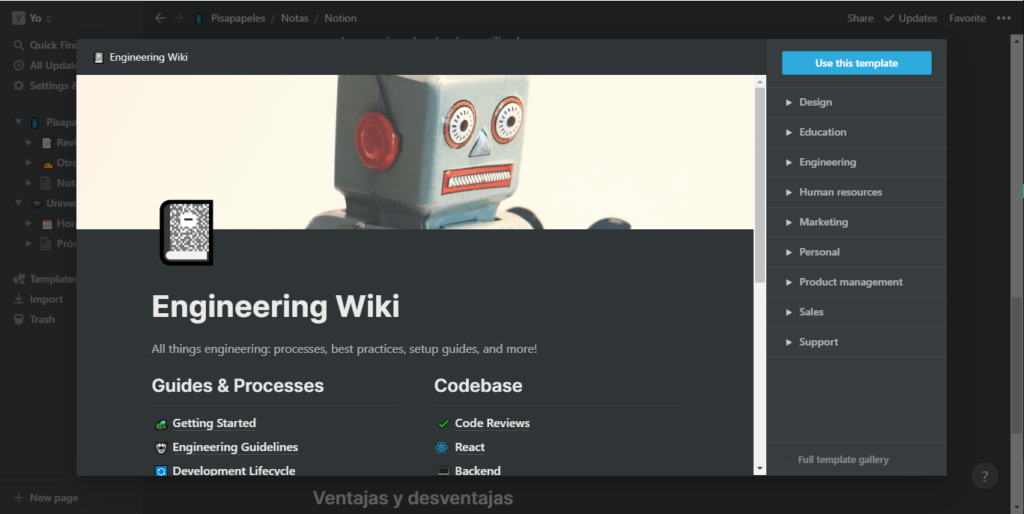Expand the Engineering template category
Image resolution: width=1024 pixels, height=514 pixels.
pyautogui.click(x=827, y=162)
